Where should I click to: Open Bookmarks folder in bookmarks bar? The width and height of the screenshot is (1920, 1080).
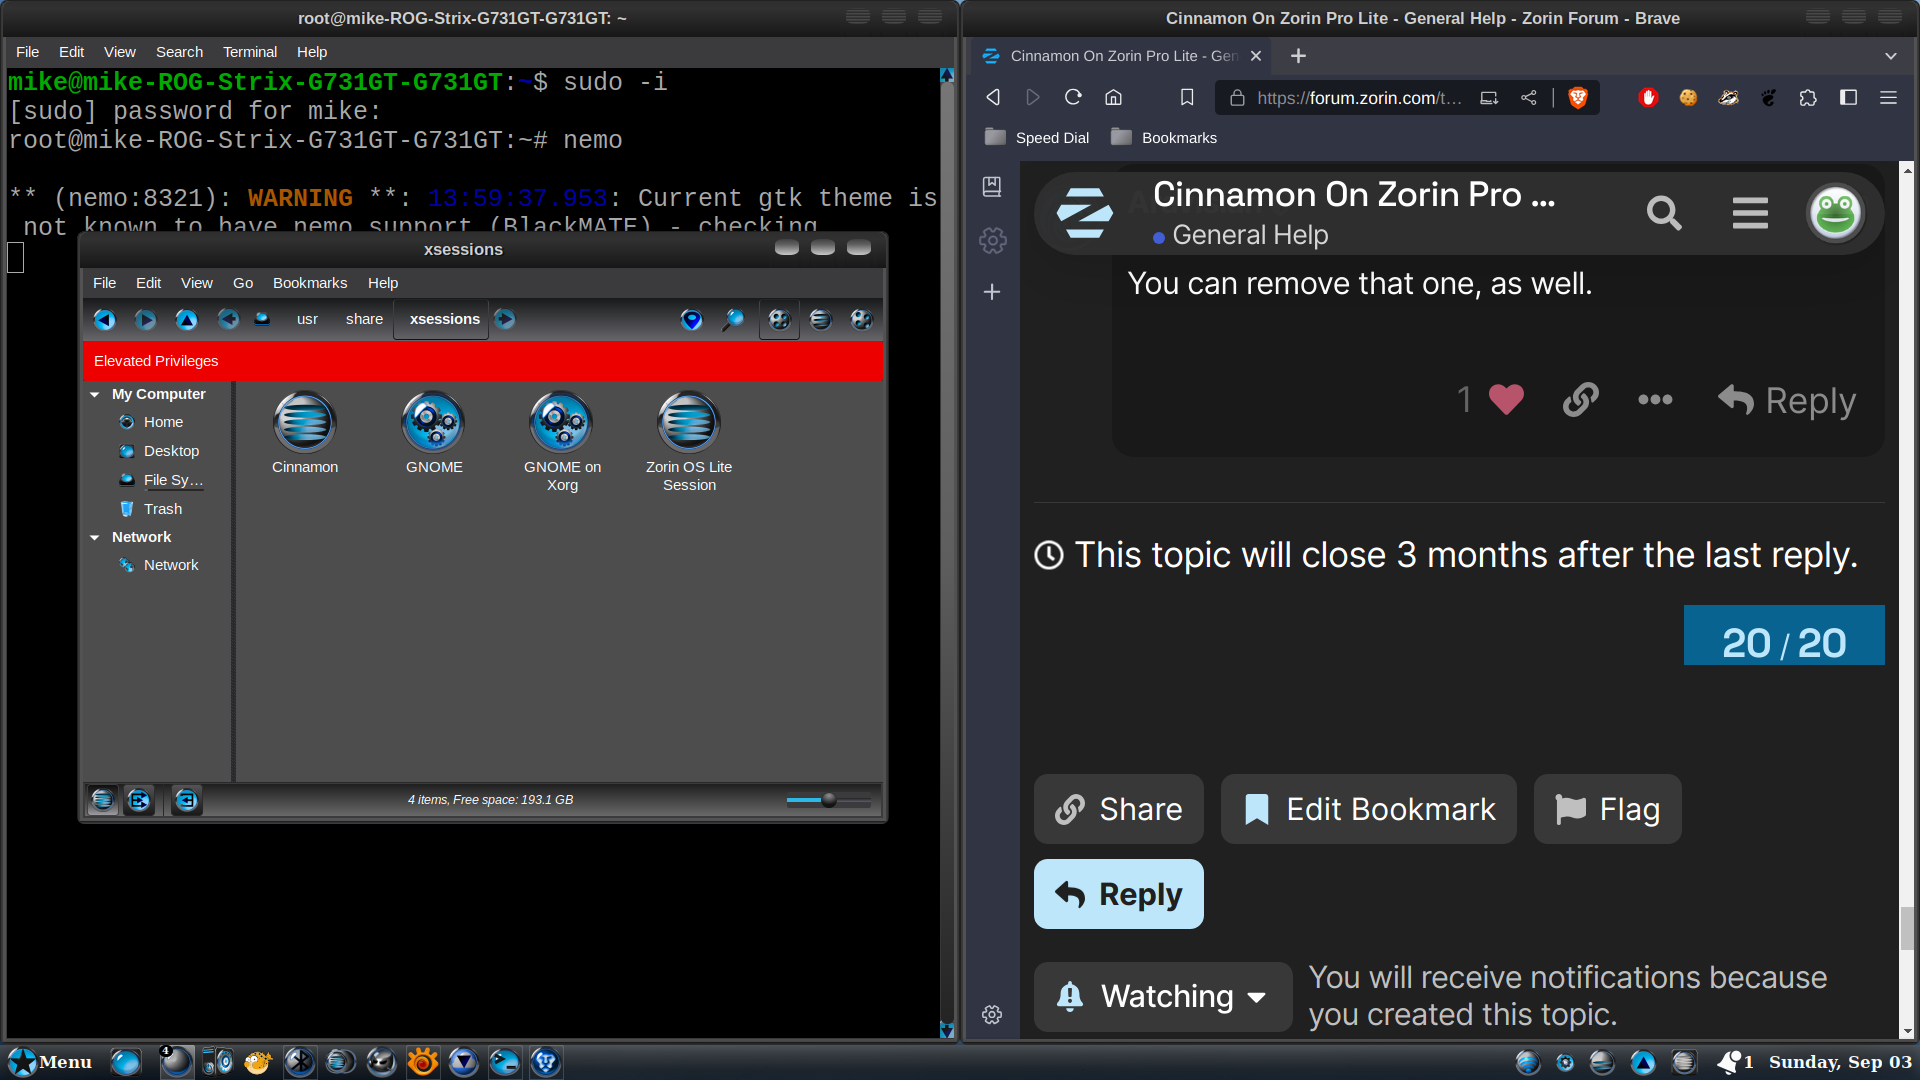tap(1164, 138)
